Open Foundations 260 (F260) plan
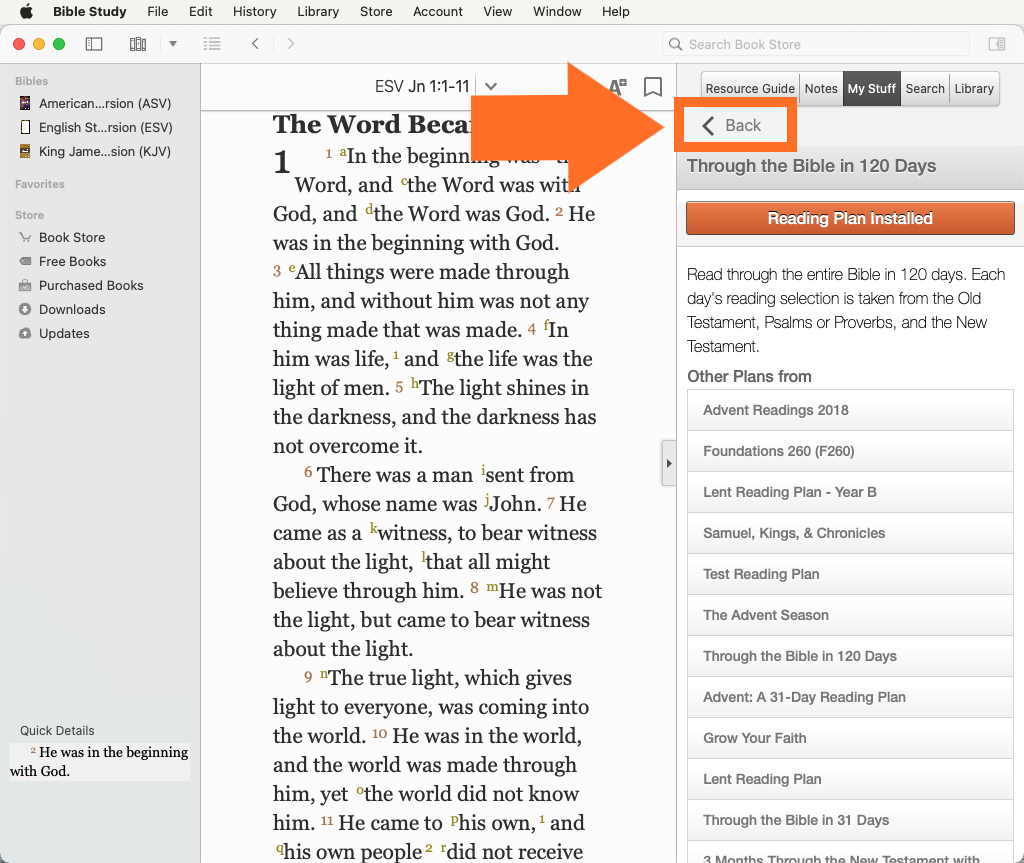1024x863 pixels. (850, 451)
